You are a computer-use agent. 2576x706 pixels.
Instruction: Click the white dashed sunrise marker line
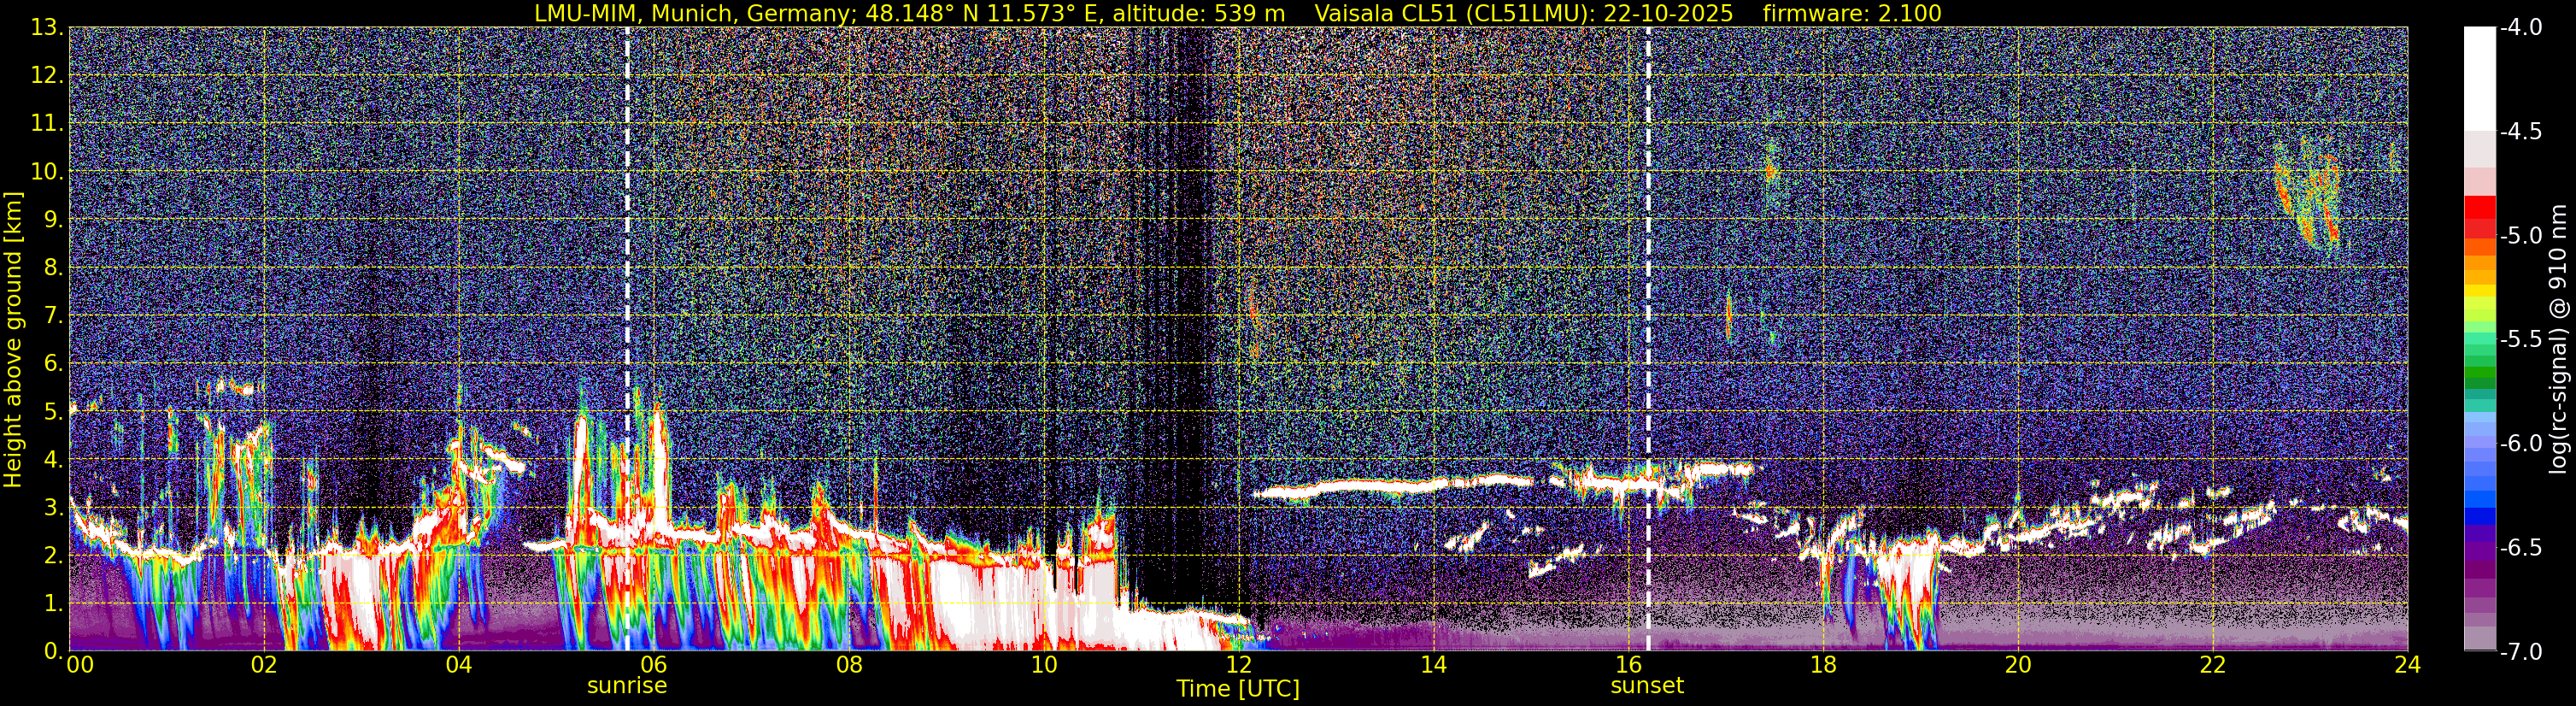pos(627,339)
